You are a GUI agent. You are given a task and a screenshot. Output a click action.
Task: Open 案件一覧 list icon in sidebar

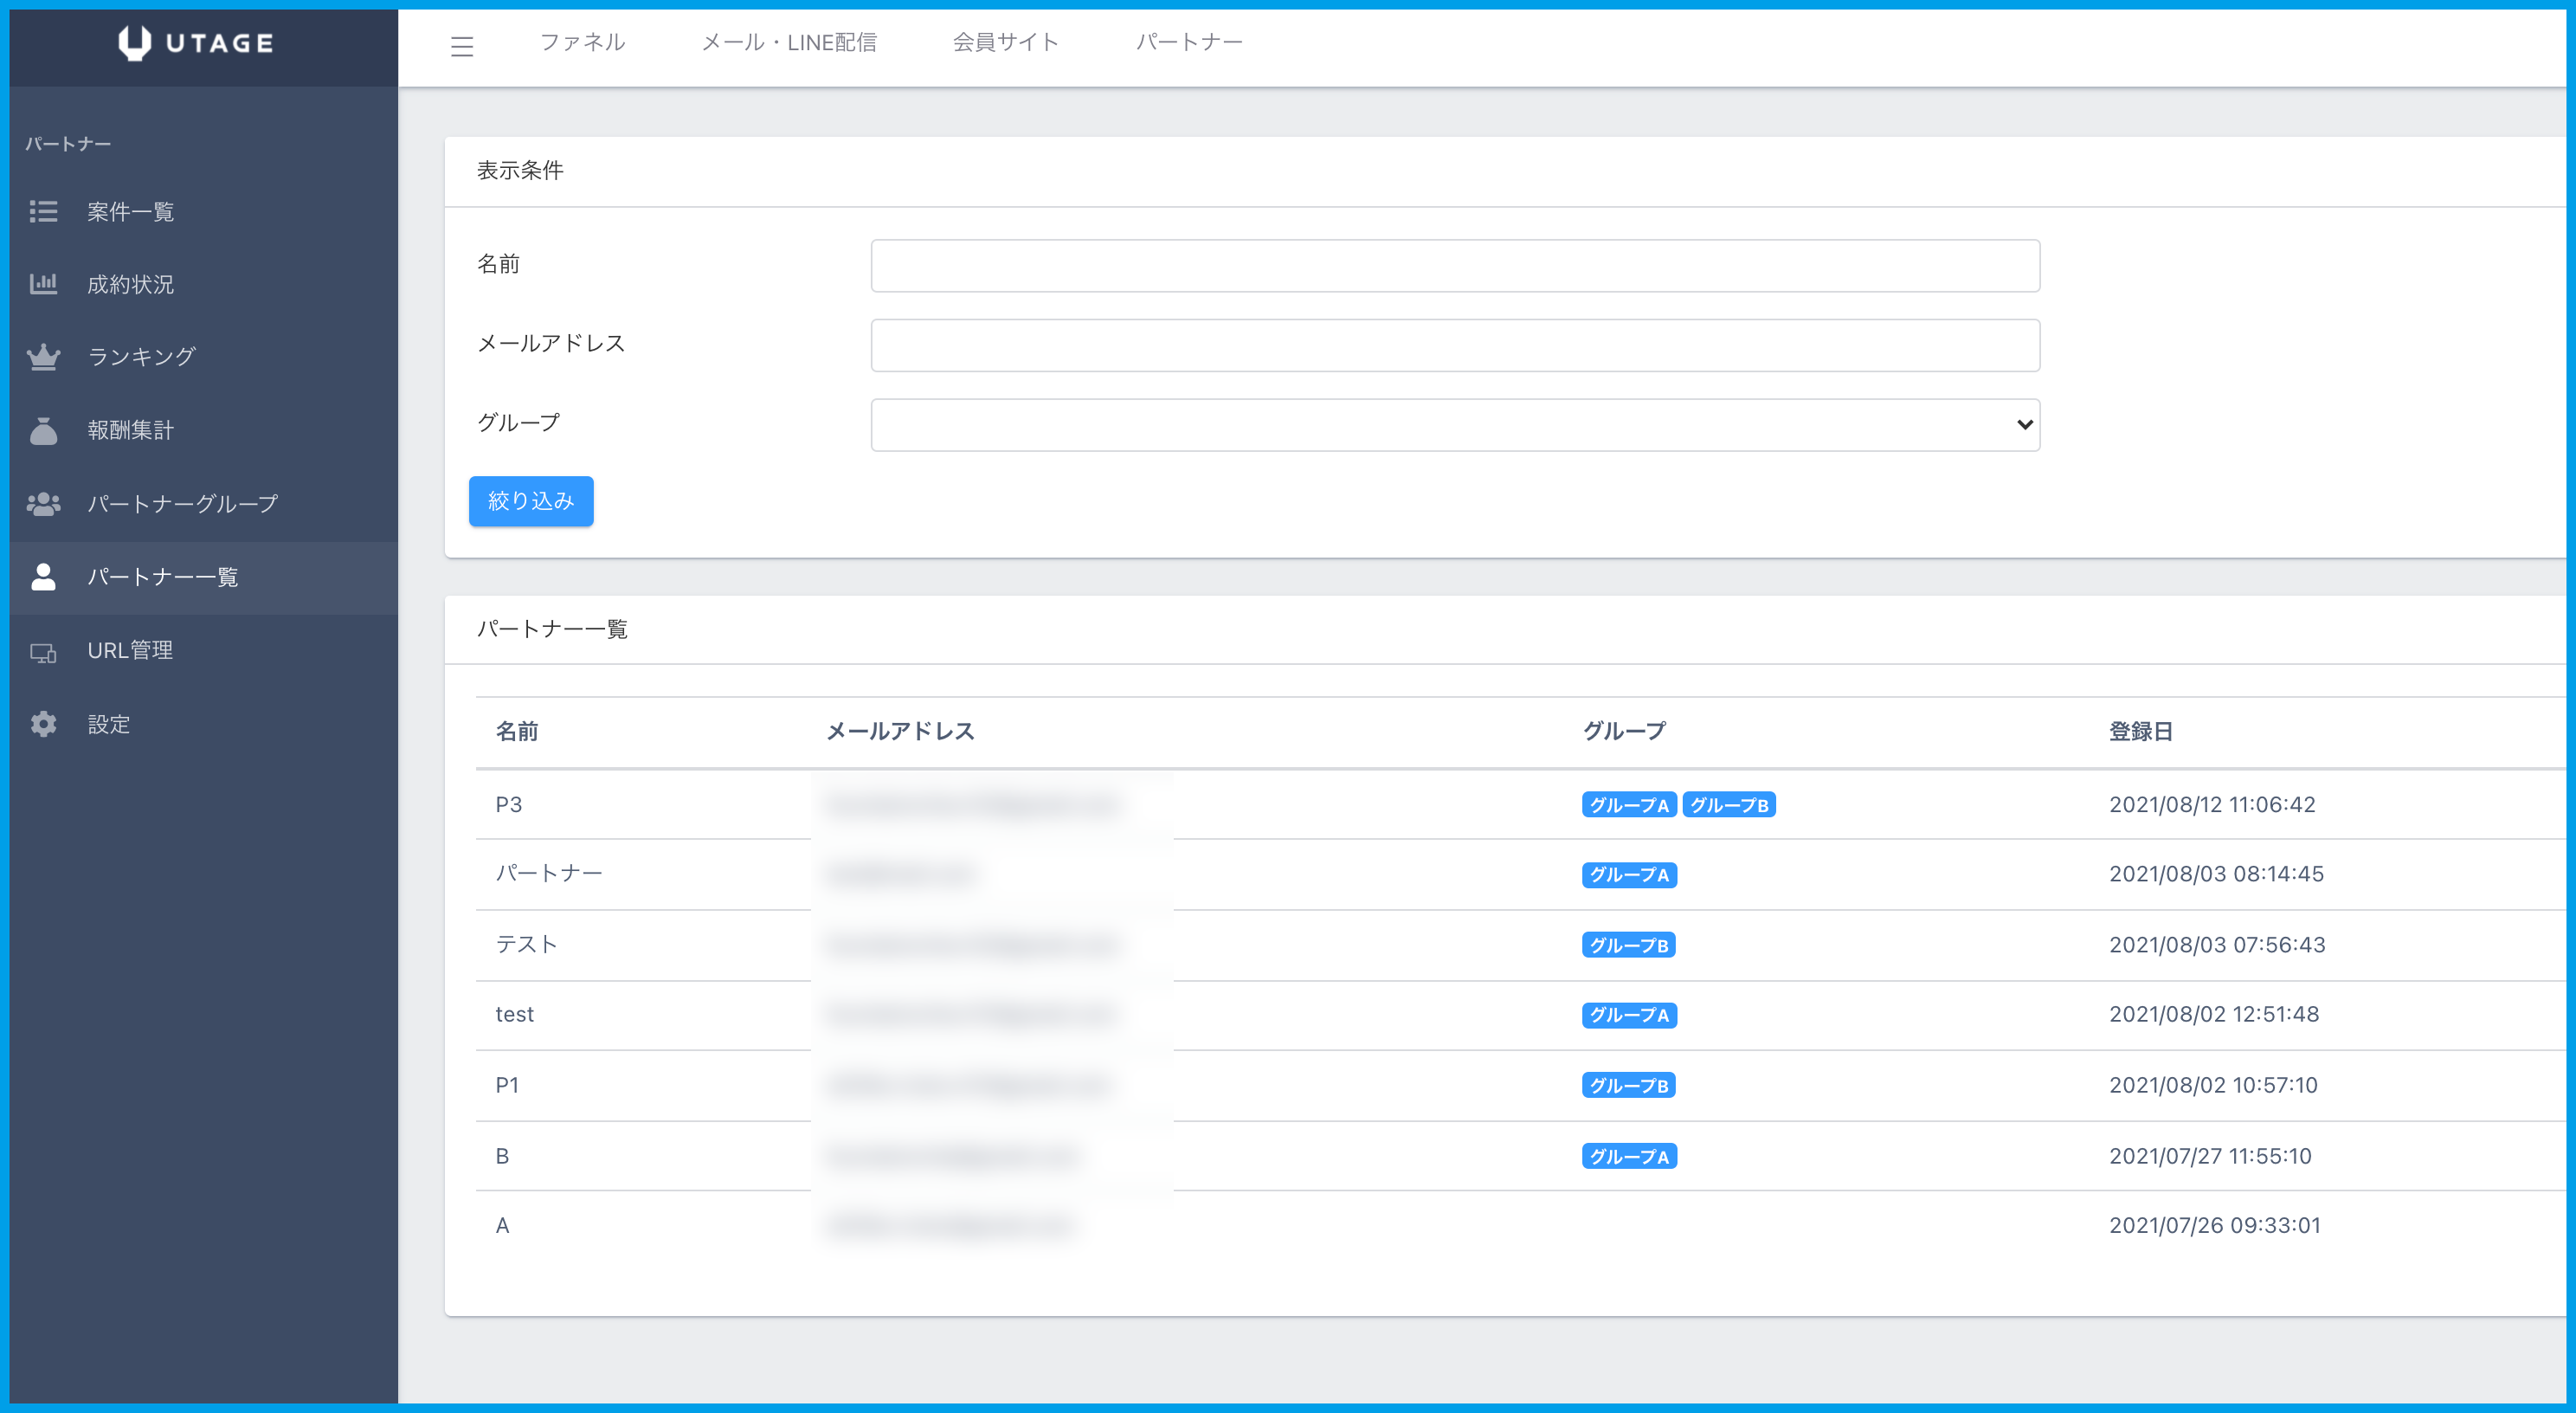(x=43, y=211)
